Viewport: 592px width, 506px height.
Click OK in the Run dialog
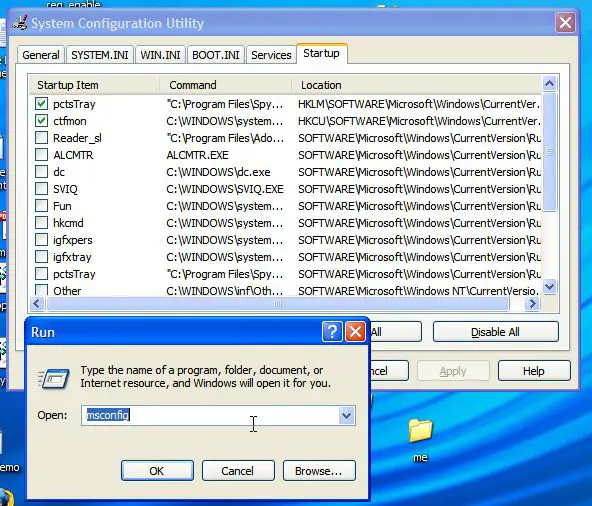pos(157,471)
